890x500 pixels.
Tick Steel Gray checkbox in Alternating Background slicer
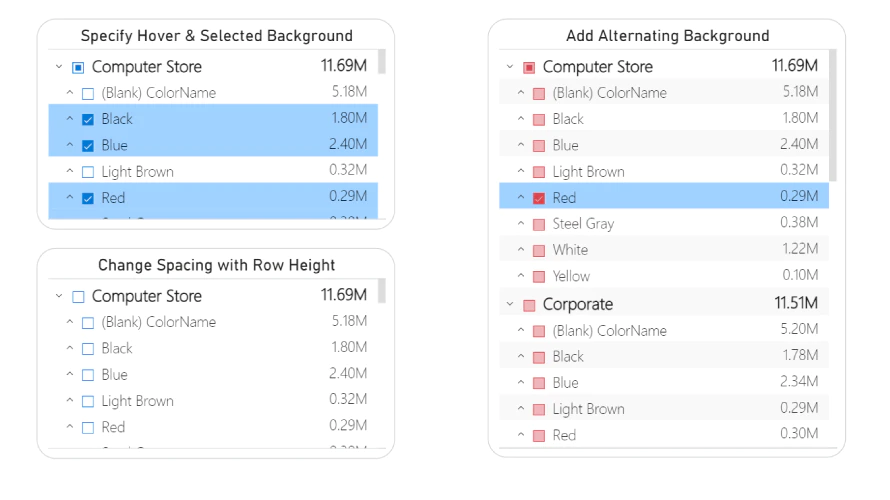pos(539,224)
